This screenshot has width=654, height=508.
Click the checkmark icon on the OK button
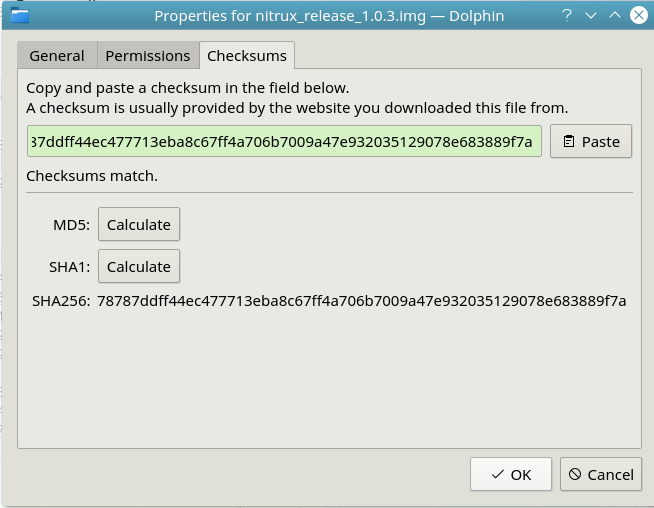coord(497,475)
